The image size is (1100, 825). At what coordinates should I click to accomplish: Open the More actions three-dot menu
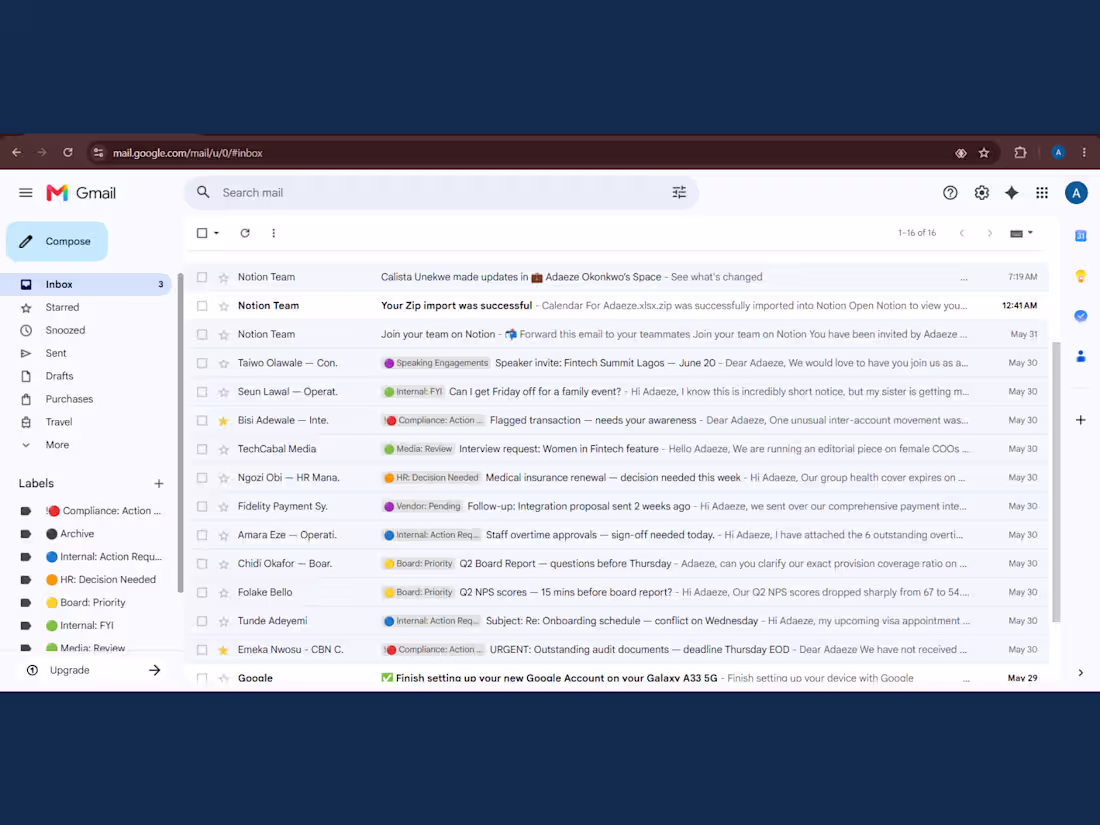point(274,233)
